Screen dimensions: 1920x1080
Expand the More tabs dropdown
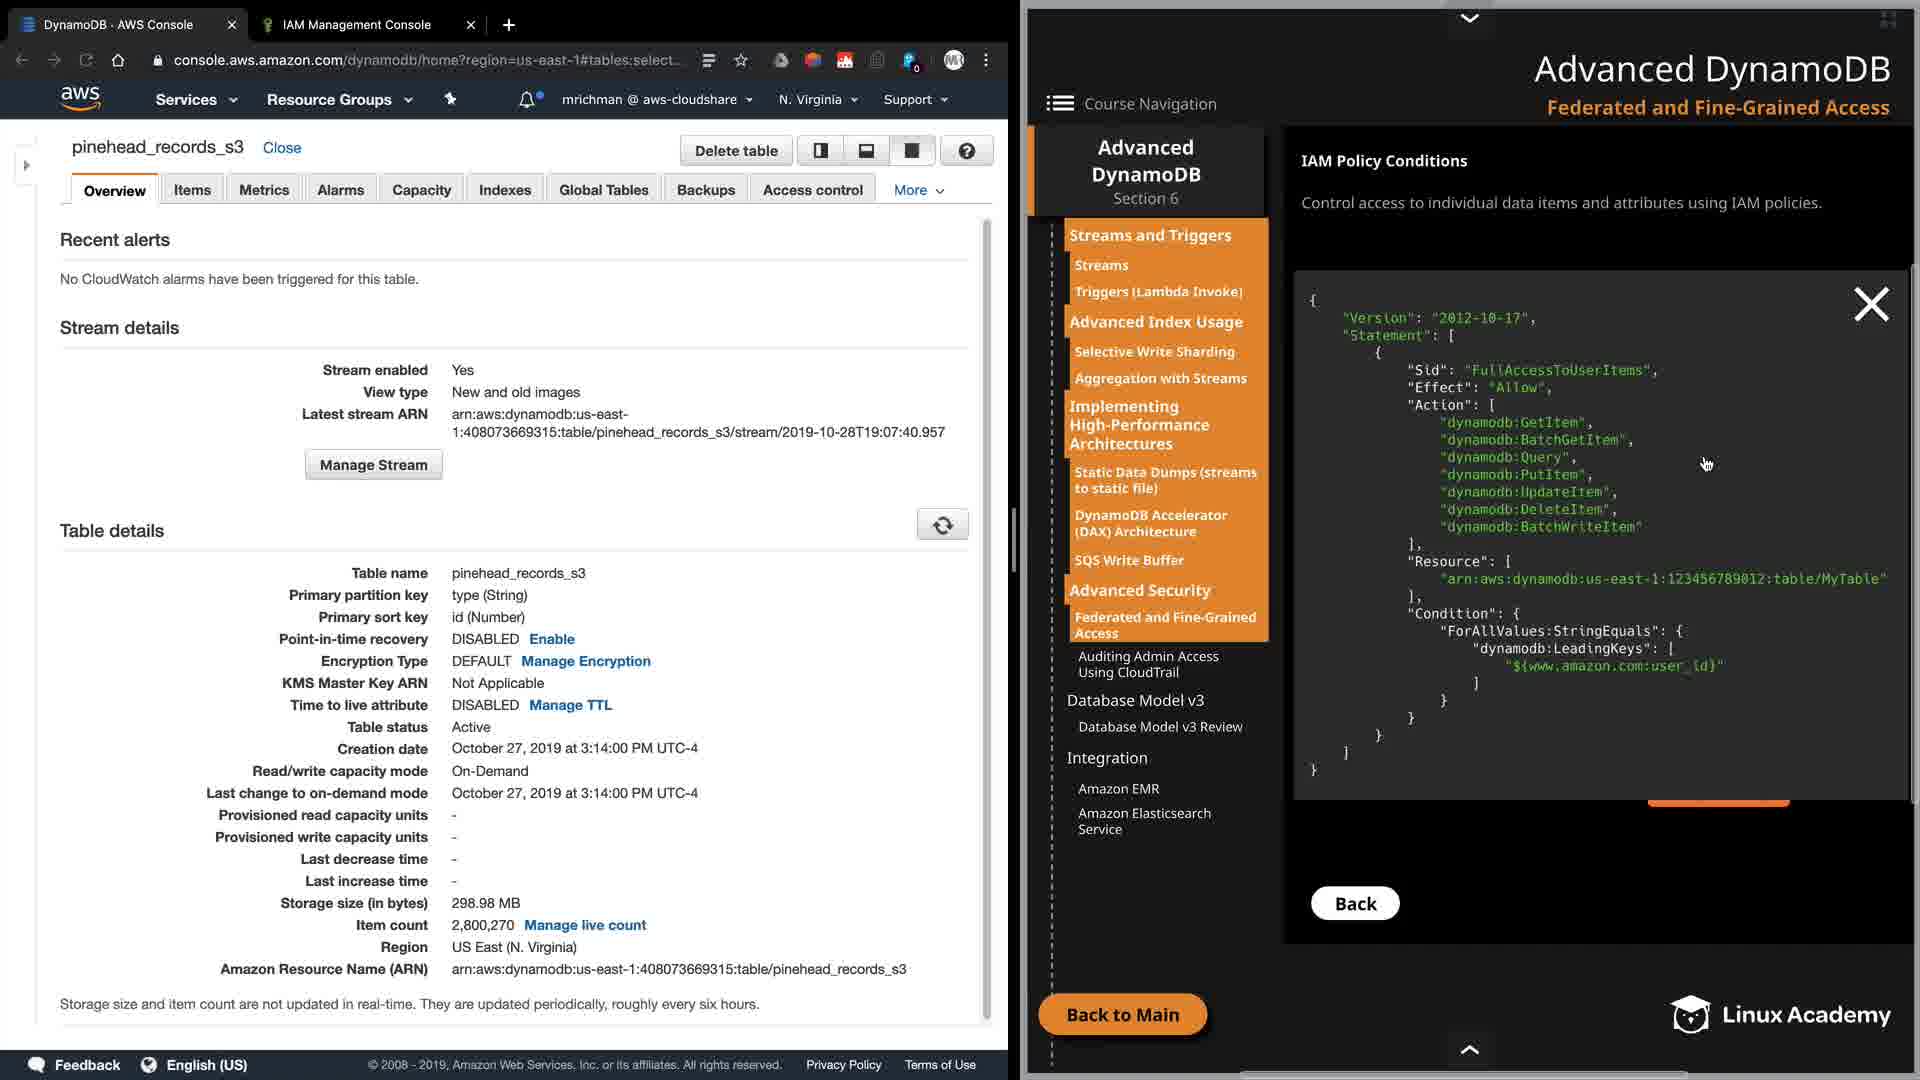919,190
